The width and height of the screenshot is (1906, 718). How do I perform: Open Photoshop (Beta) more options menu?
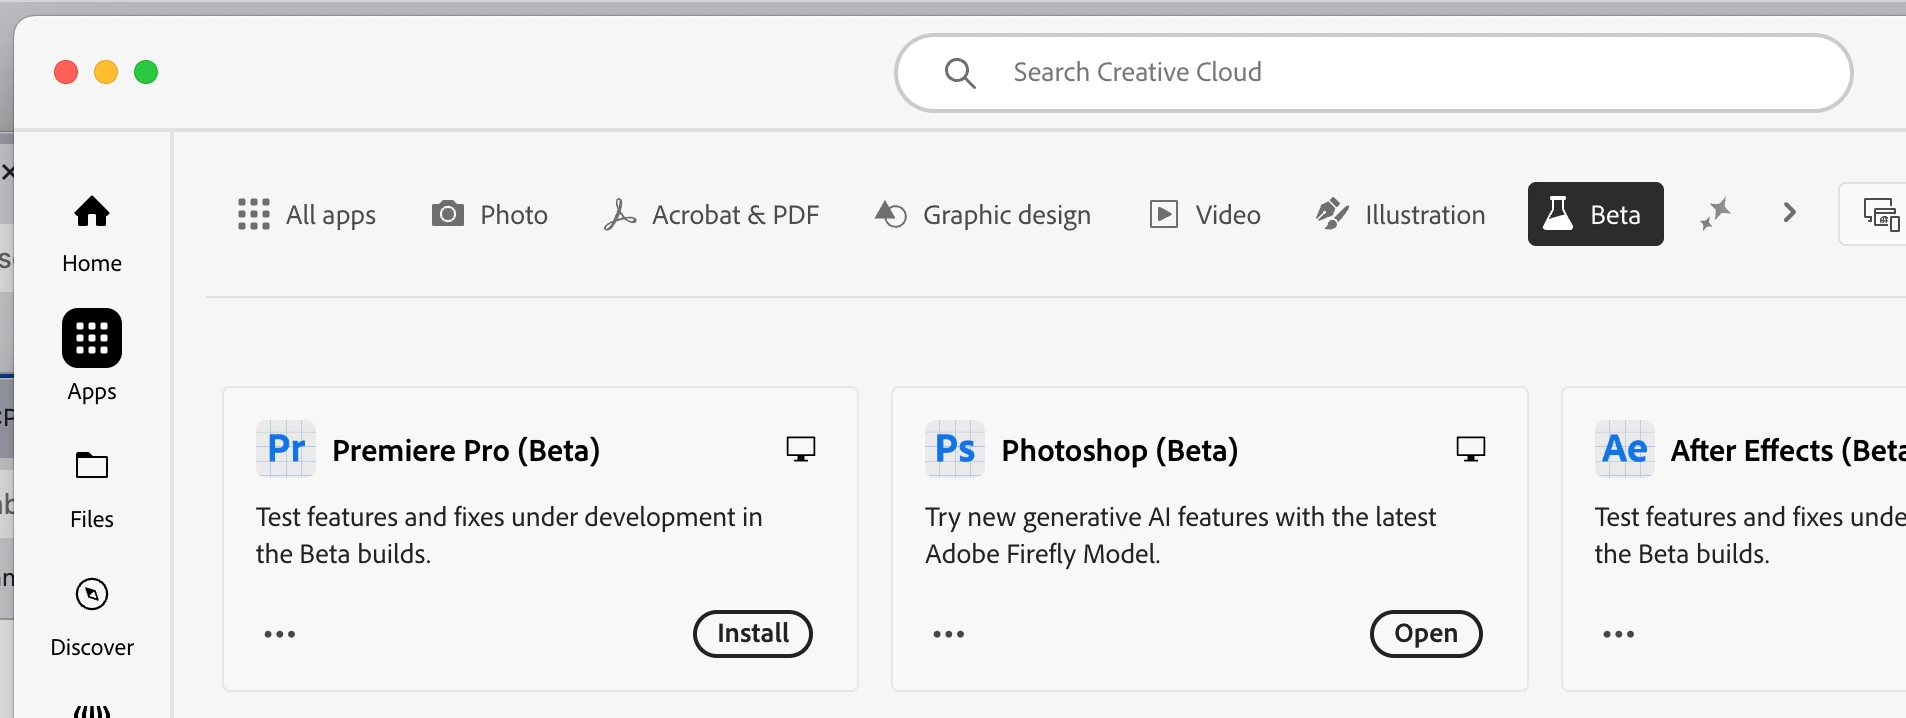pyautogui.click(x=949, y=634)
